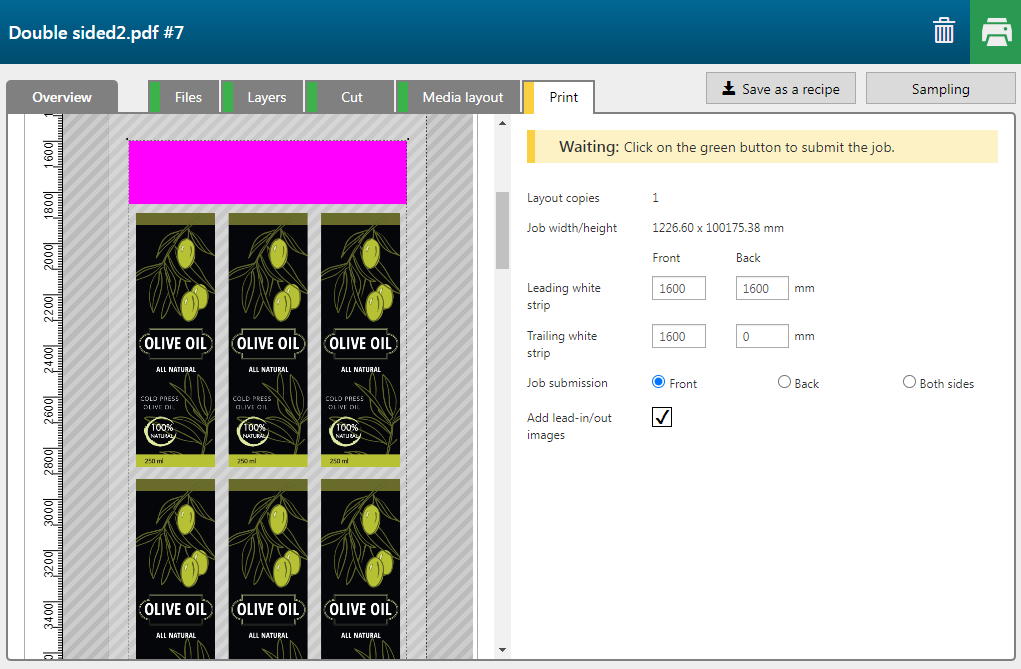
Task: Select Front job submission radio
Action: pyautogui.click(x=658, y=382)
